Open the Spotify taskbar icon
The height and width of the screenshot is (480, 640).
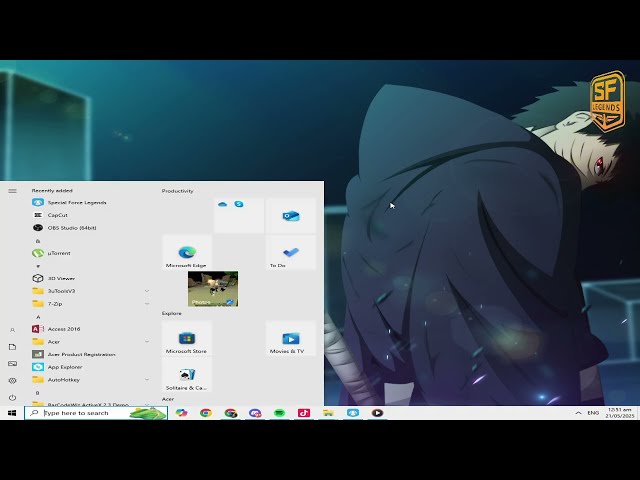tap(280, 413)
